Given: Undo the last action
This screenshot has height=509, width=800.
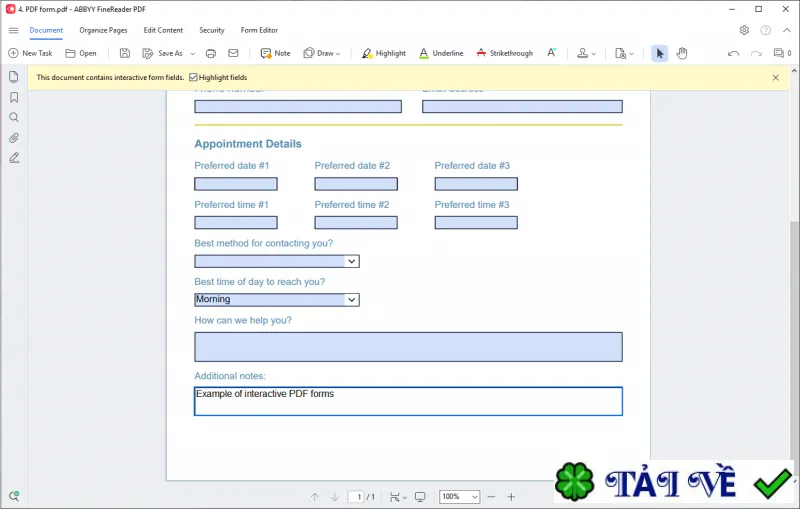Looking at the screenshot, I should [733, 53].
